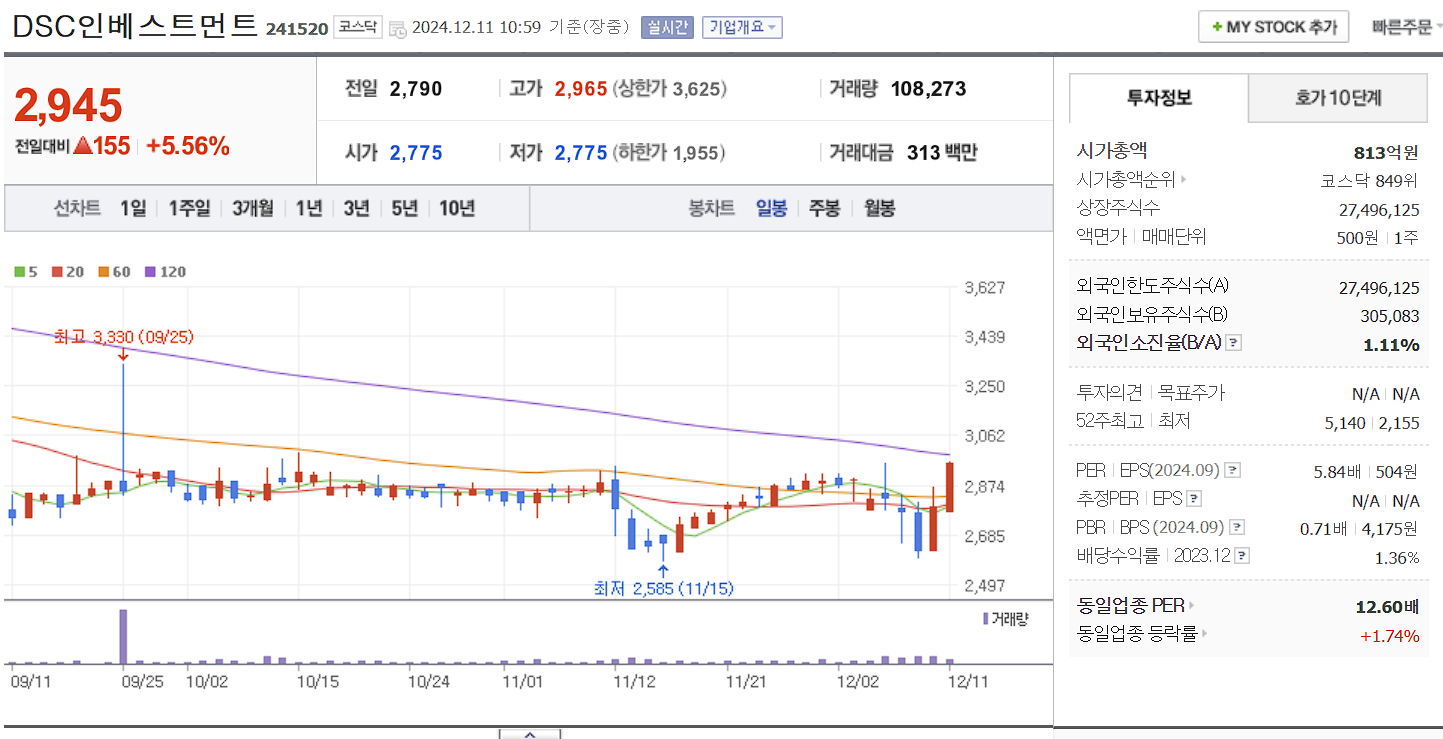Viewport: 1443px width, 739px height.
Task: Click the collapse chevron below the chart area
Action: pyautogui.click(x=529, y=733)
